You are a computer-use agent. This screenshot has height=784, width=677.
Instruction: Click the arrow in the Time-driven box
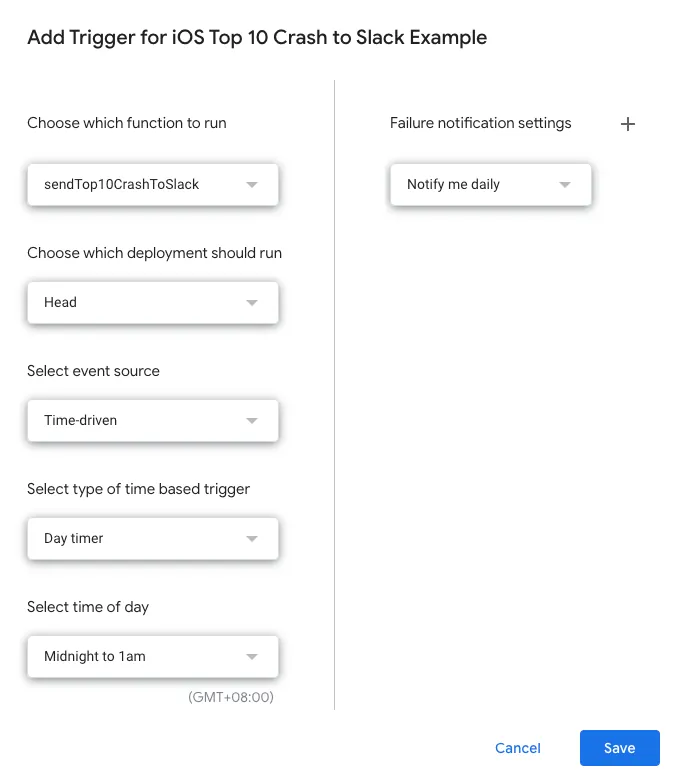pyautogui.click(x=252, y=421)
